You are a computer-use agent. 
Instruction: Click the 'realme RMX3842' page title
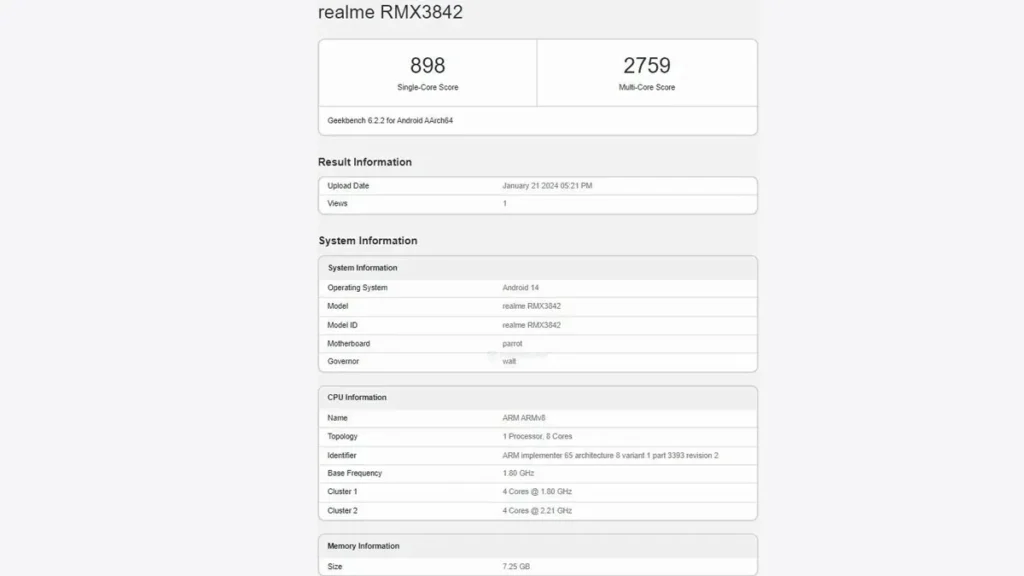(390, 12)
